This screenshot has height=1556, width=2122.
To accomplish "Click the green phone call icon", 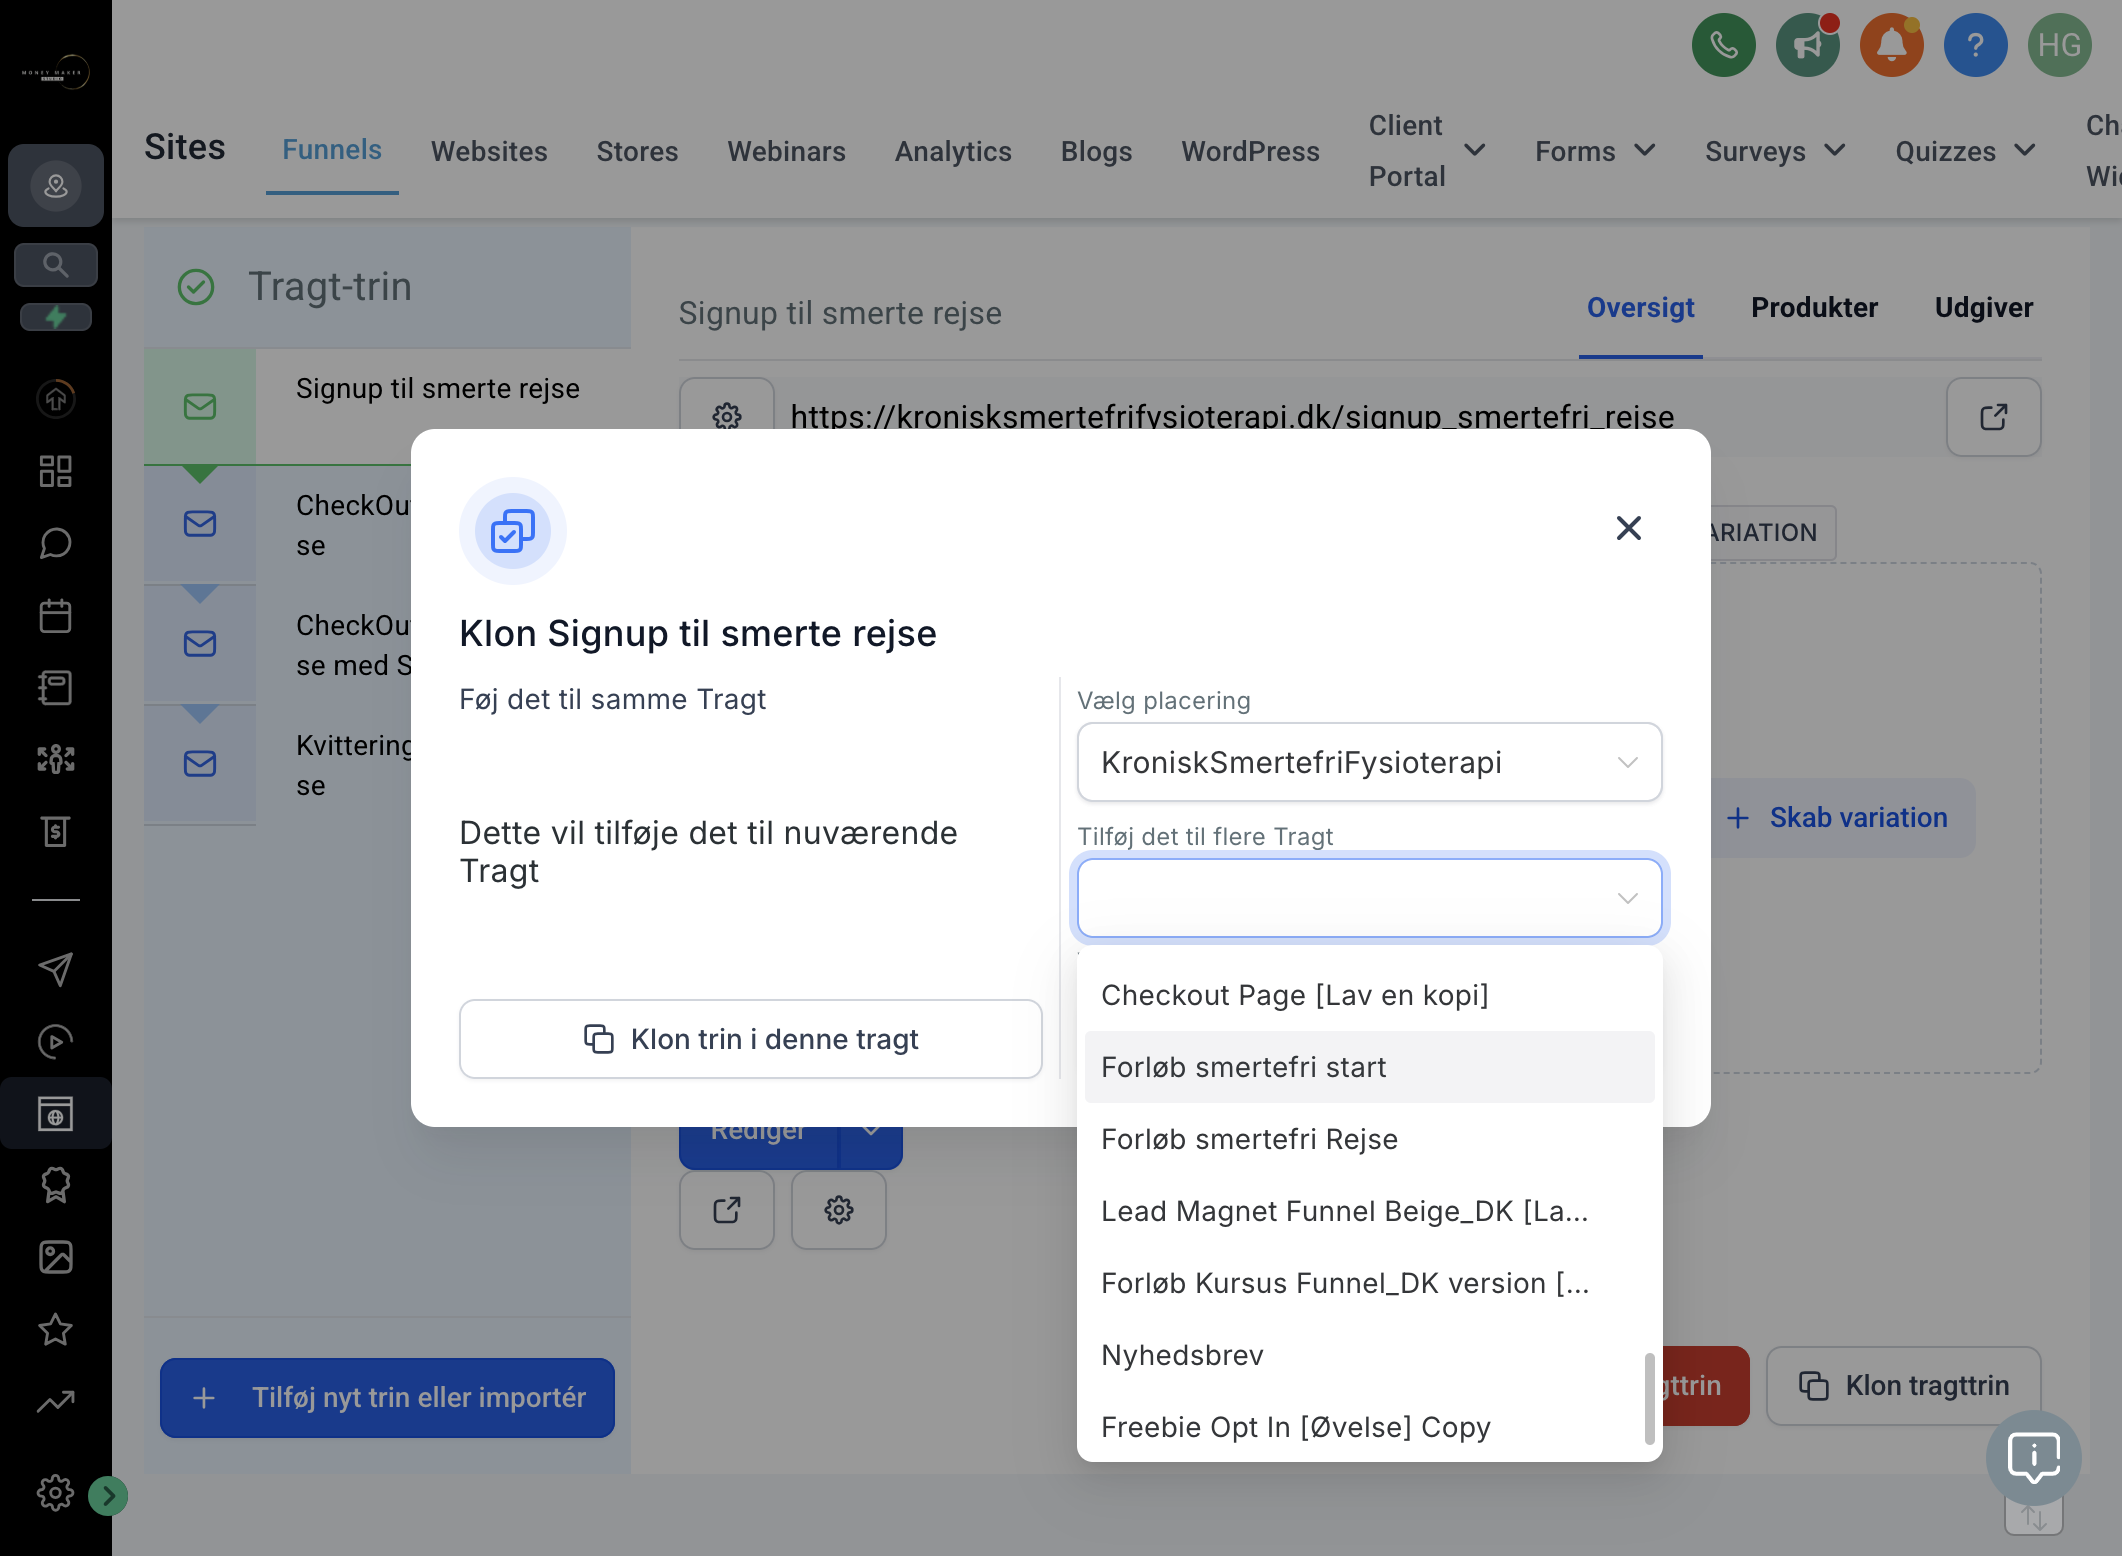I will [x=1723, y=45].
